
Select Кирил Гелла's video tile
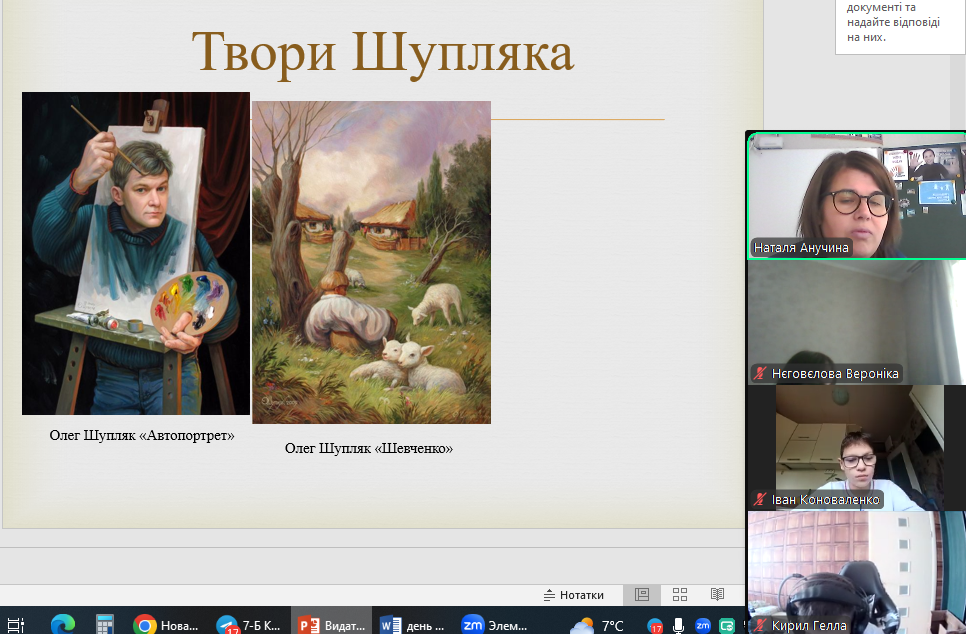click(857, 572)
